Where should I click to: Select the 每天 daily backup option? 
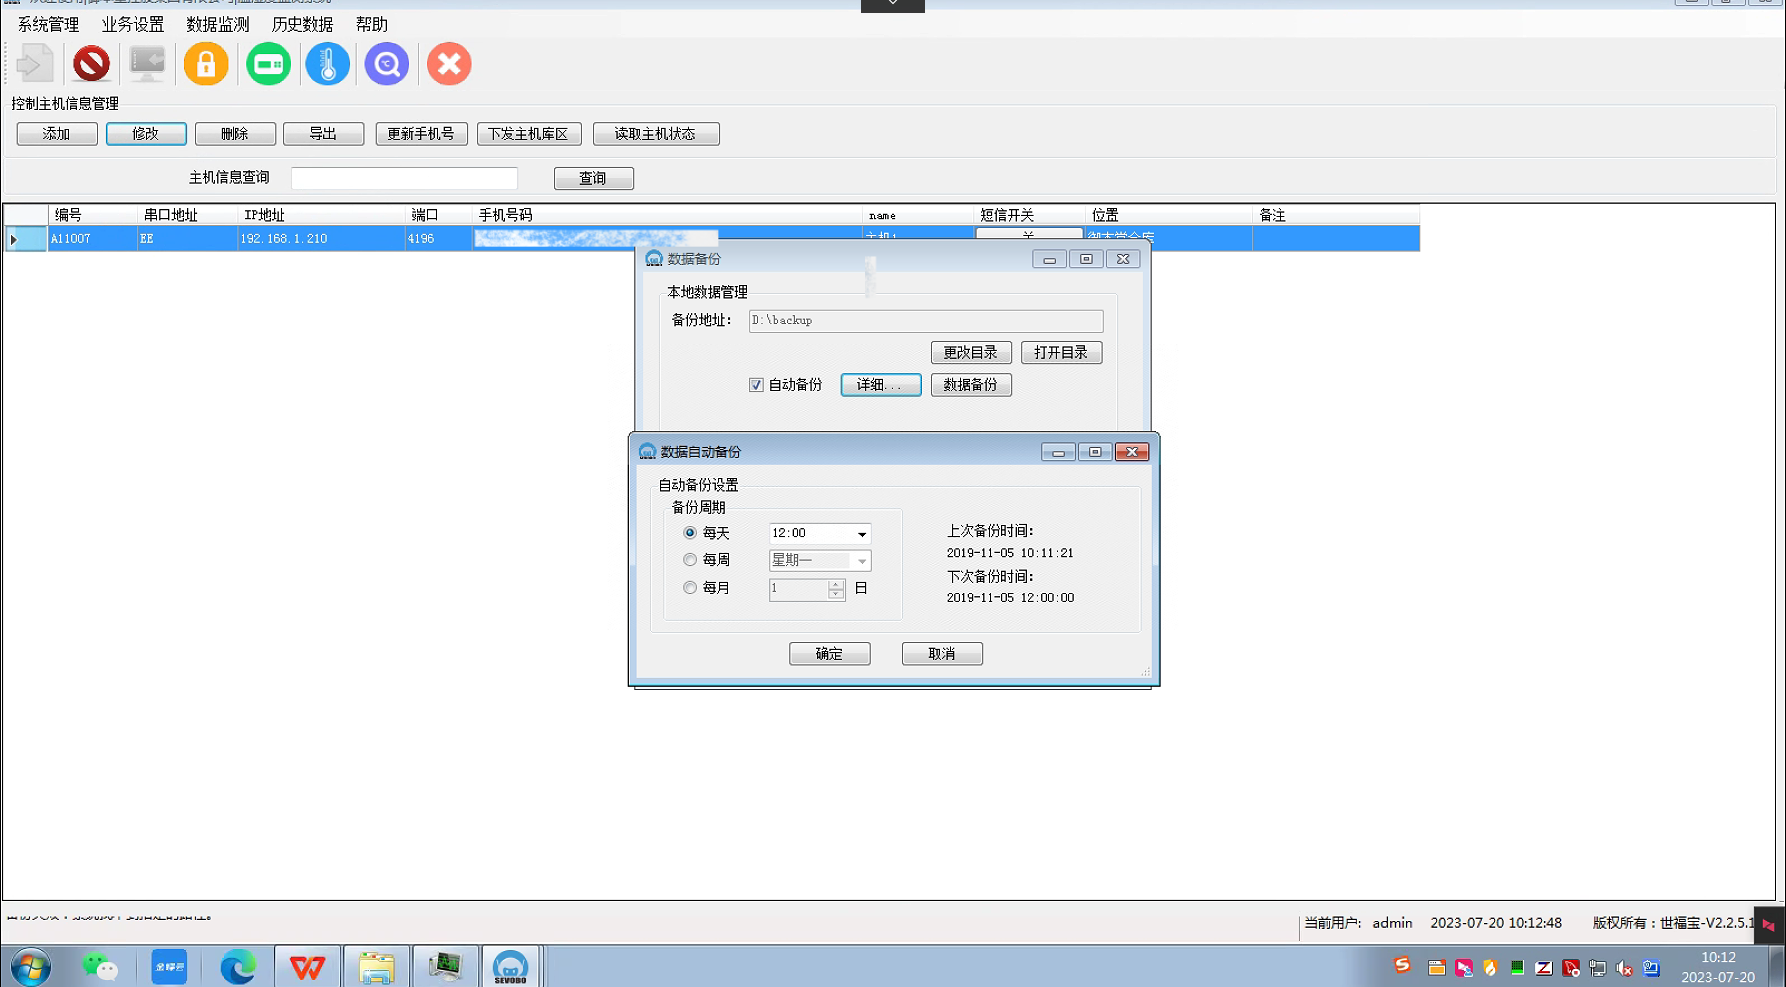(690, 533)
